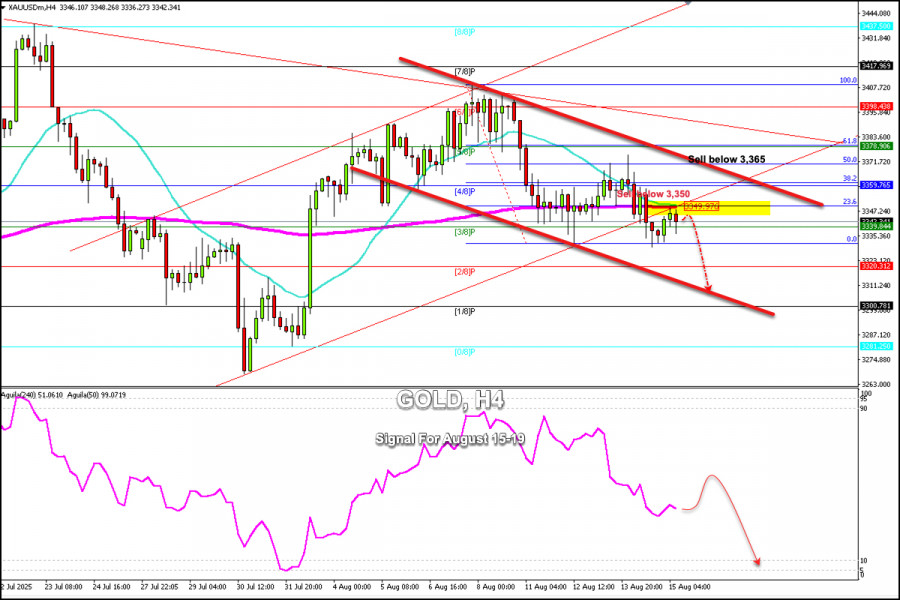
Task: Click the 12 Aug 12:00 time label
Action: [x=591, y=587]
